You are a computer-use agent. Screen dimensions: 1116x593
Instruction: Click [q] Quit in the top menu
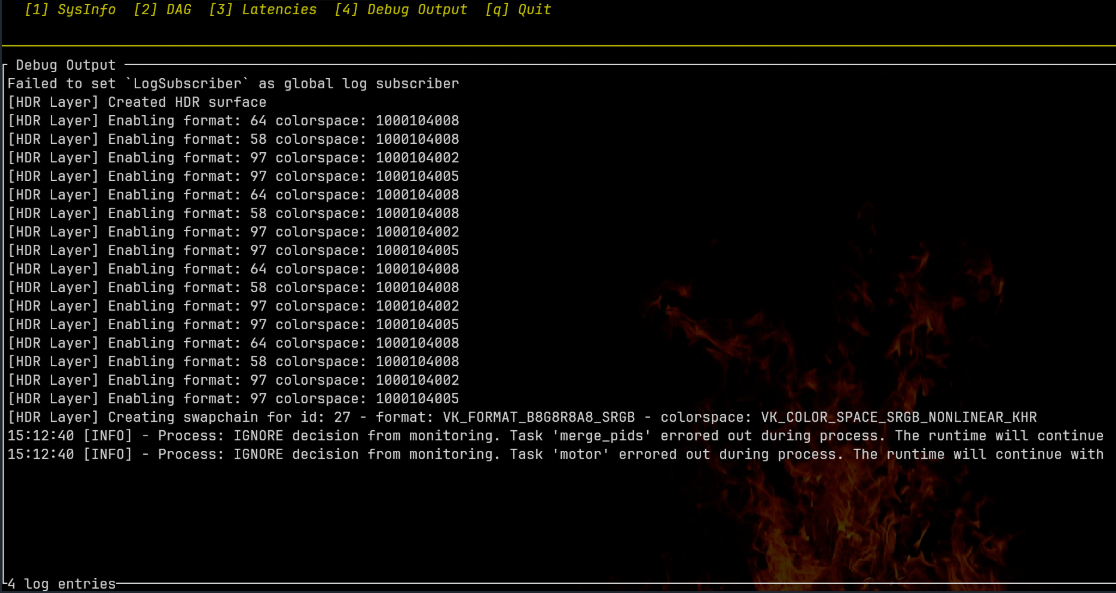(517, 10)
